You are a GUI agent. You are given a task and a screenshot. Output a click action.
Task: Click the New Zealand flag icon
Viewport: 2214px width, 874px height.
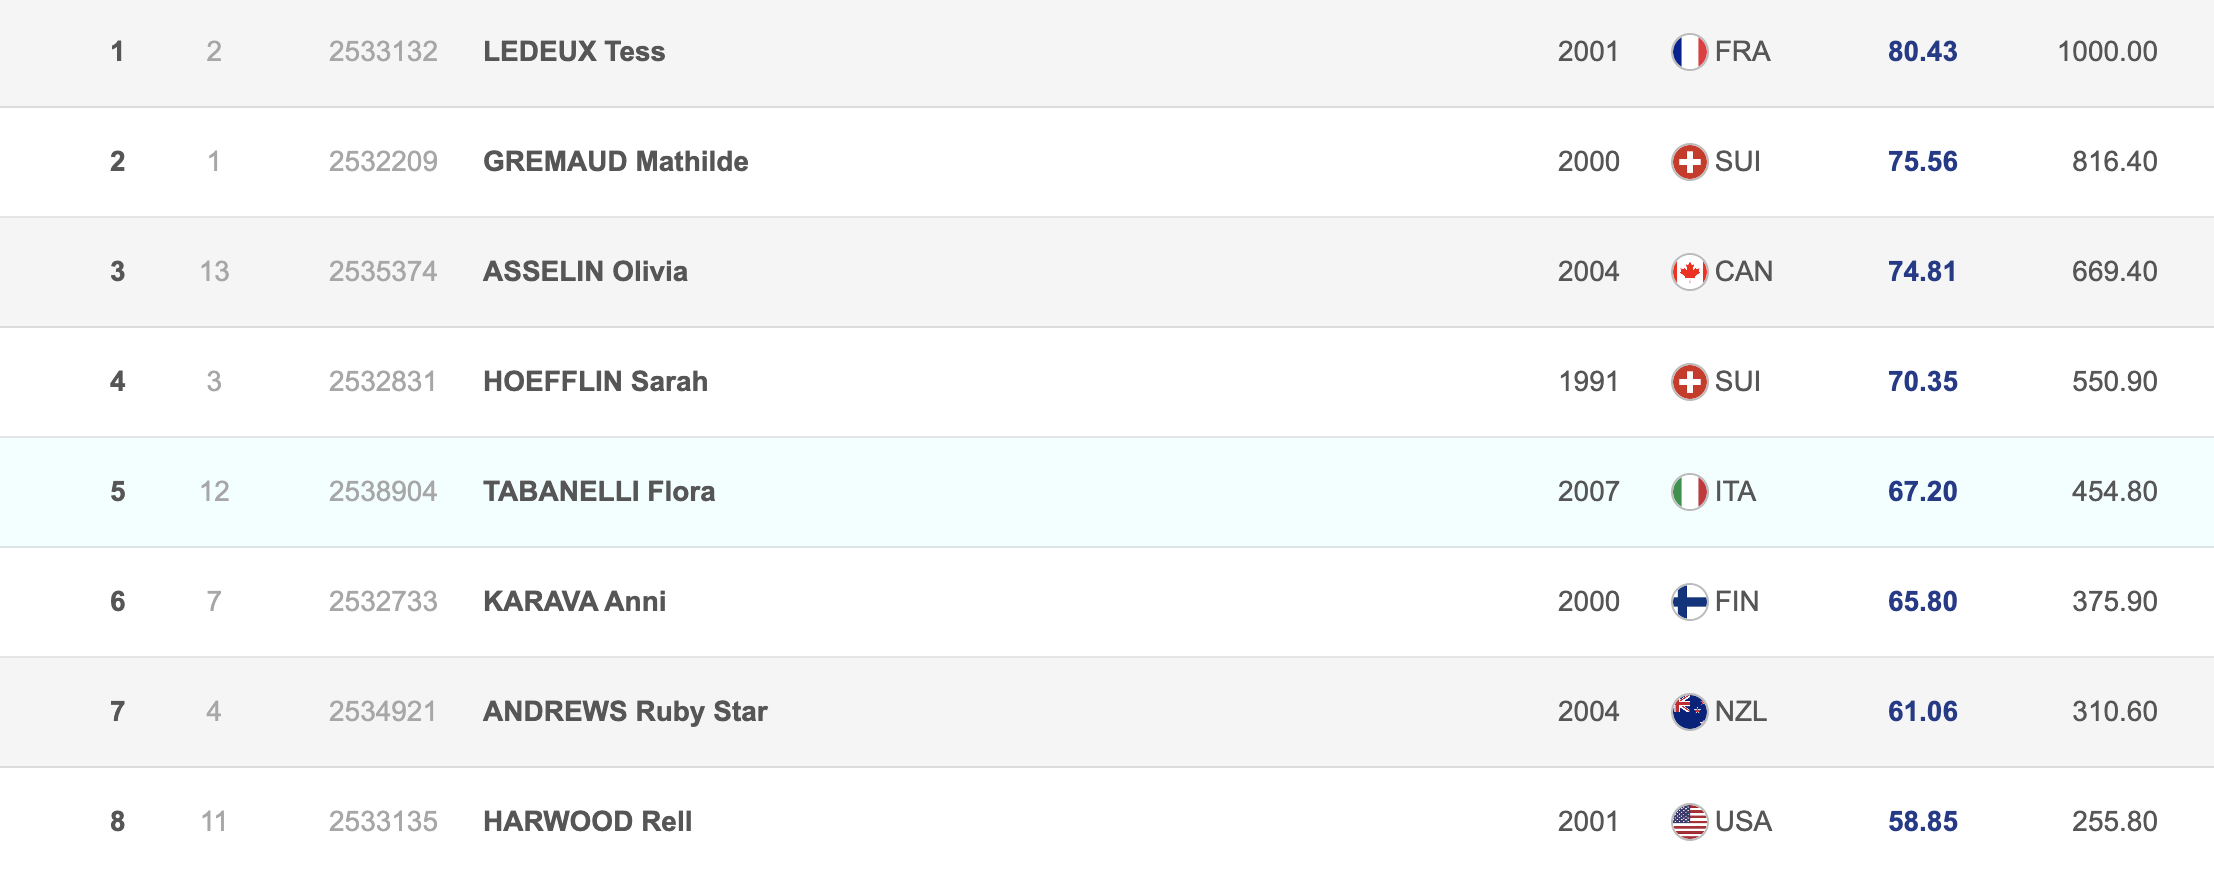coord(1689,712)
